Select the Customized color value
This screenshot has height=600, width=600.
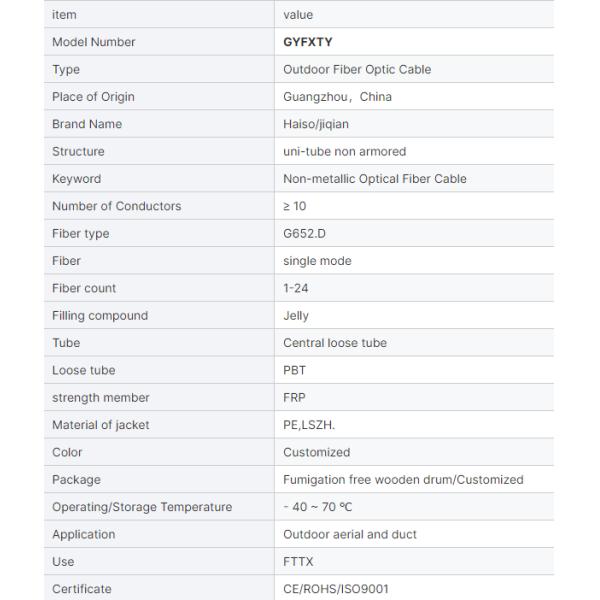(x=316, y=452)
